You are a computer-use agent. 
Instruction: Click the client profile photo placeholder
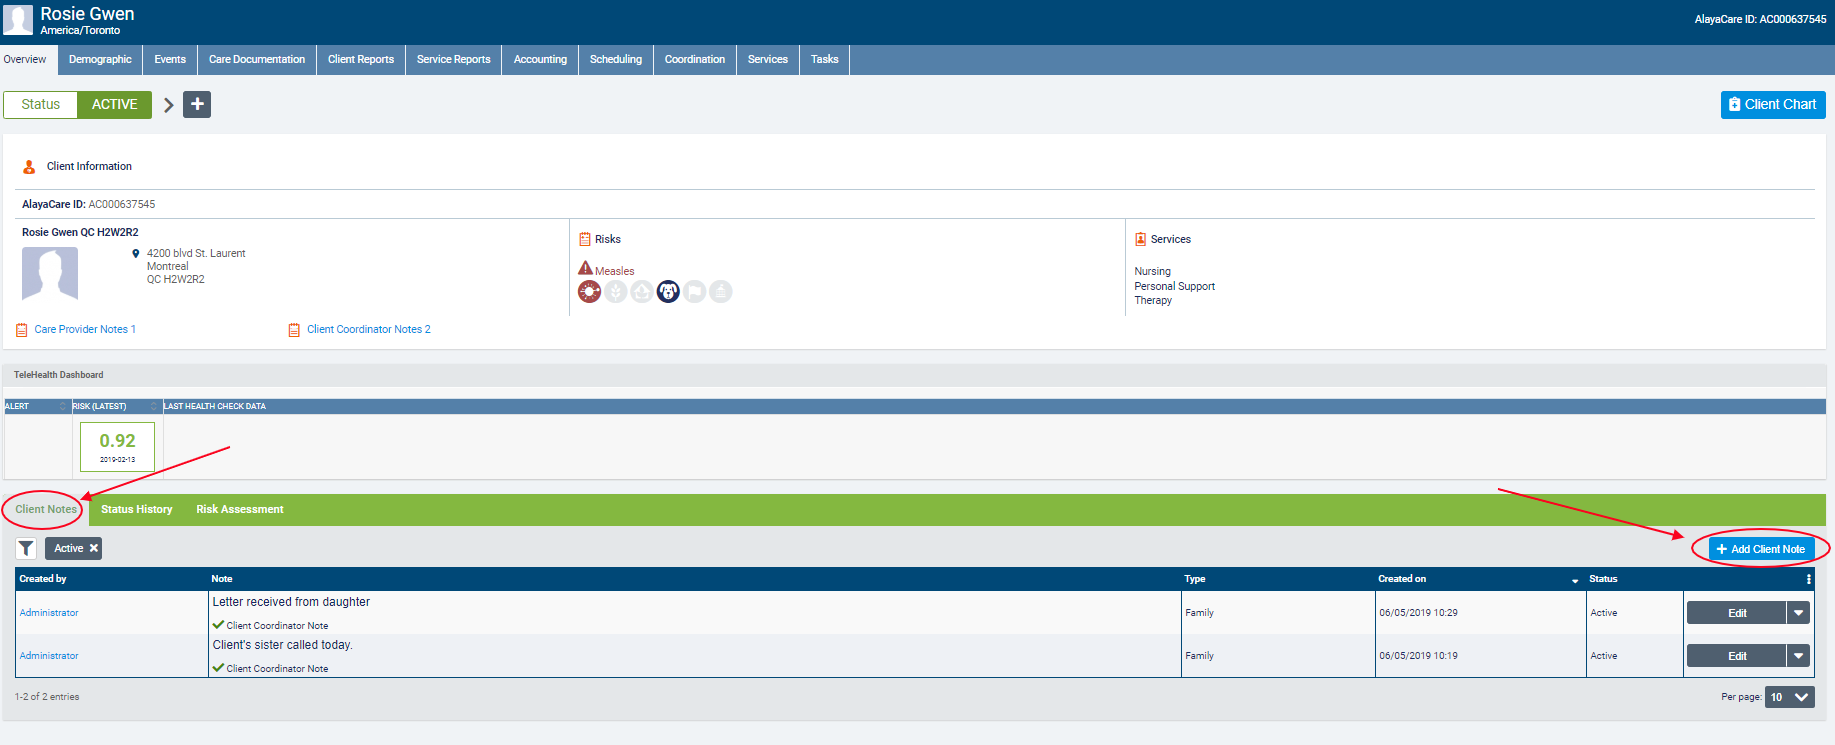[50, 273]
